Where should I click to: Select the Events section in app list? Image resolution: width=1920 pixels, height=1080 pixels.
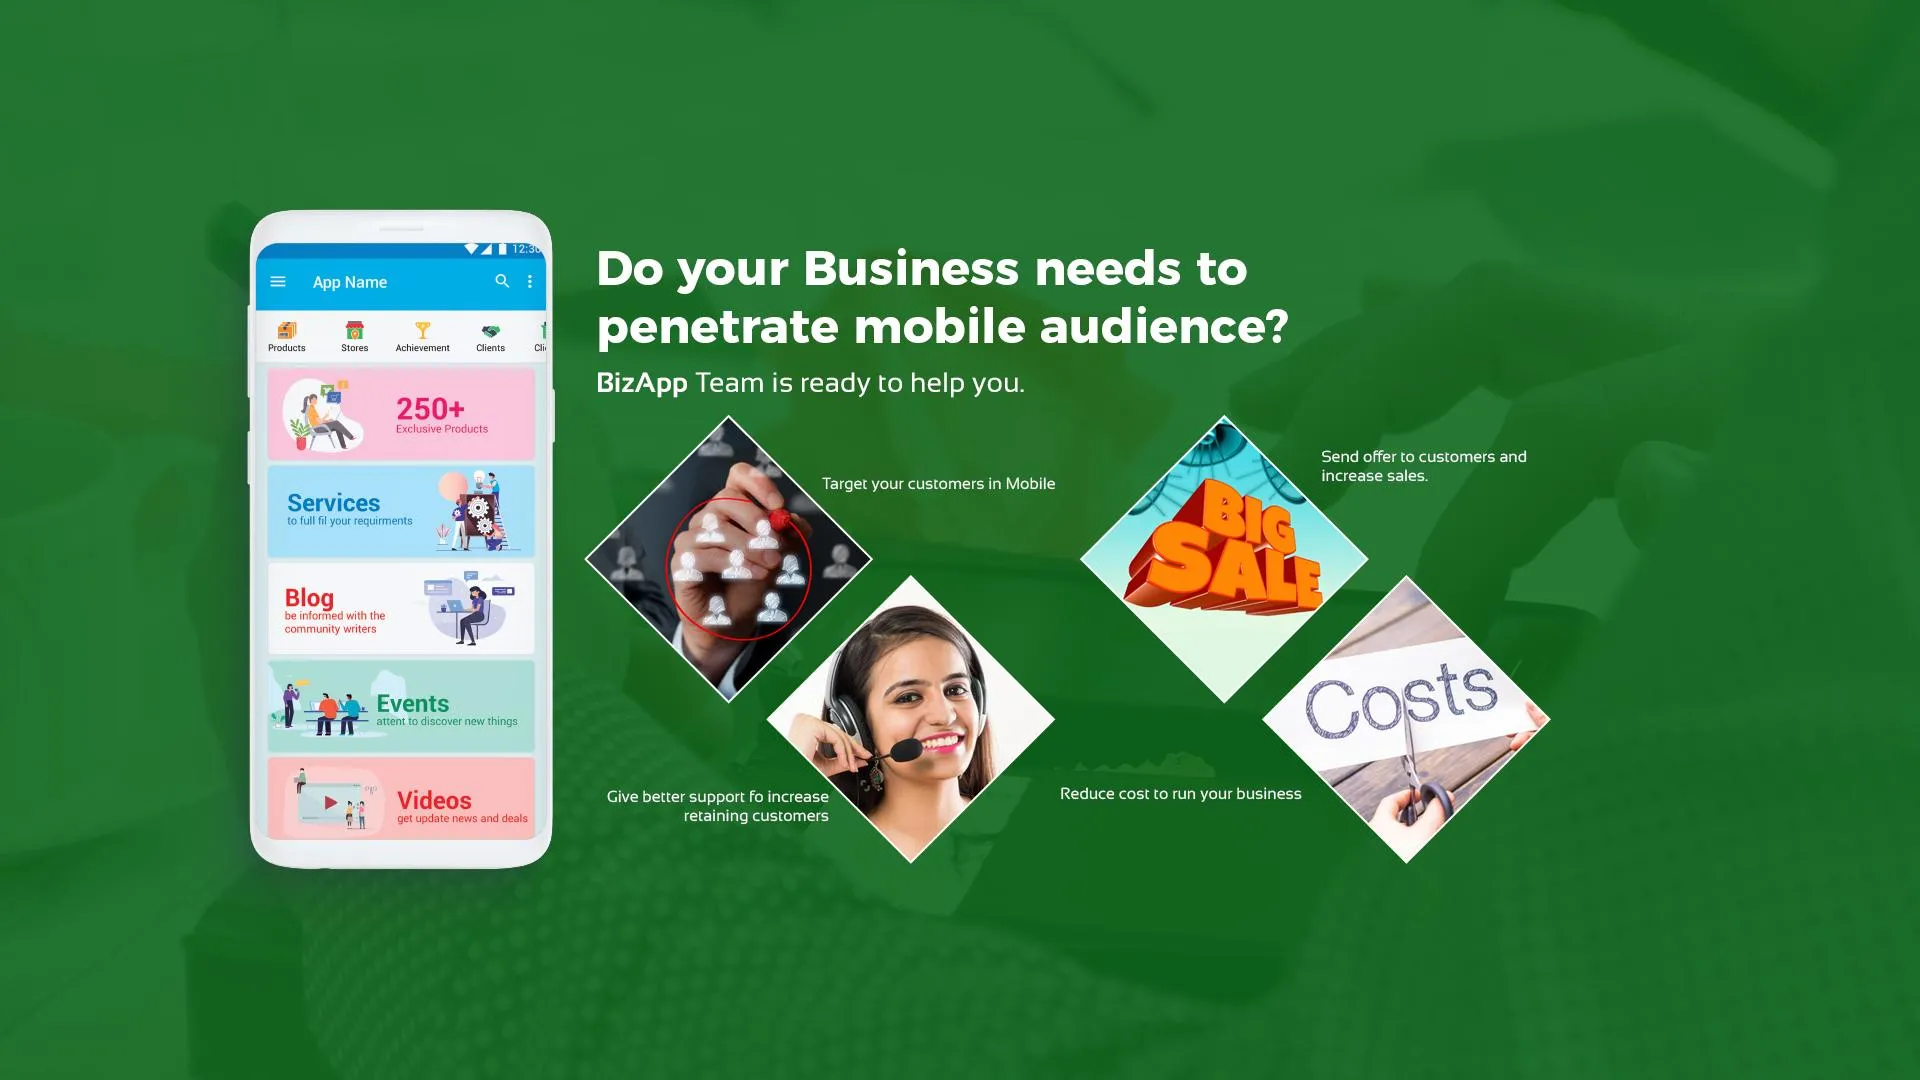coord(401,707)
